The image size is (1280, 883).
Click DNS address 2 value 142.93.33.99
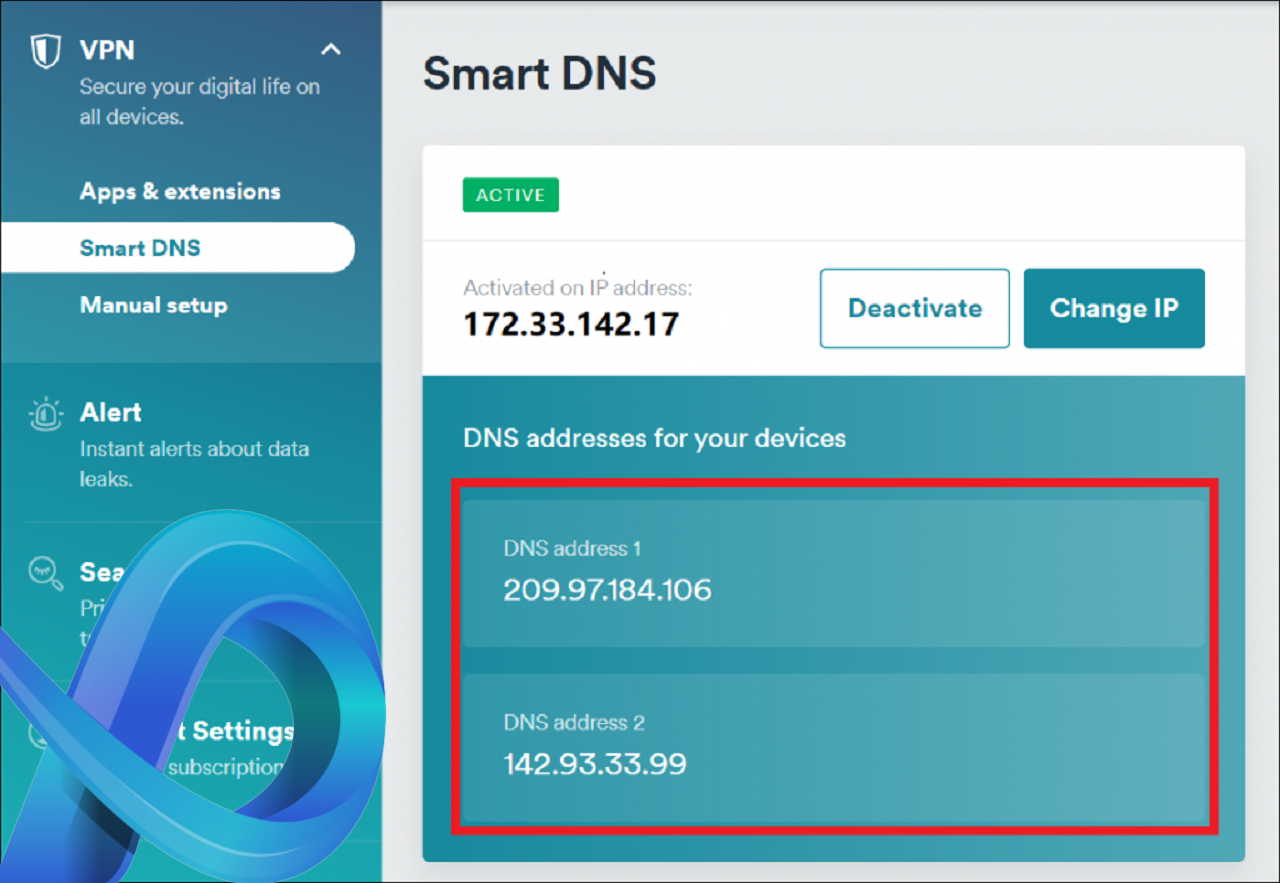tap(595, 765)
